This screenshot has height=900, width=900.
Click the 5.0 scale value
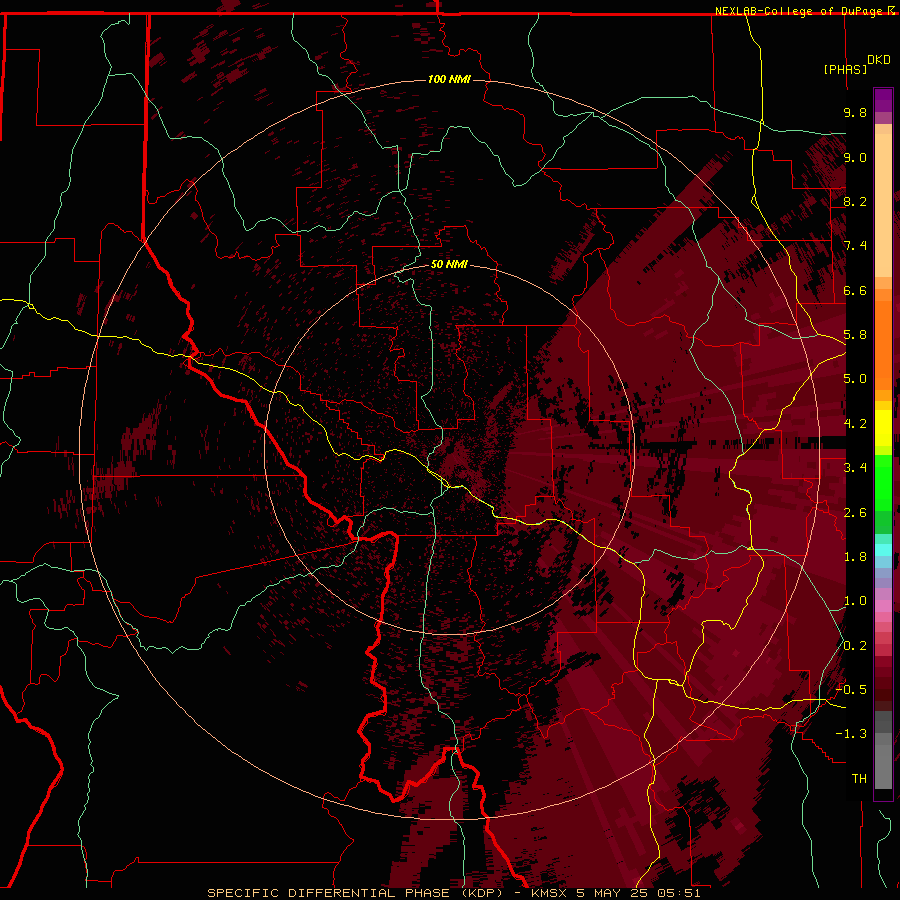click(x=855, y=379)
